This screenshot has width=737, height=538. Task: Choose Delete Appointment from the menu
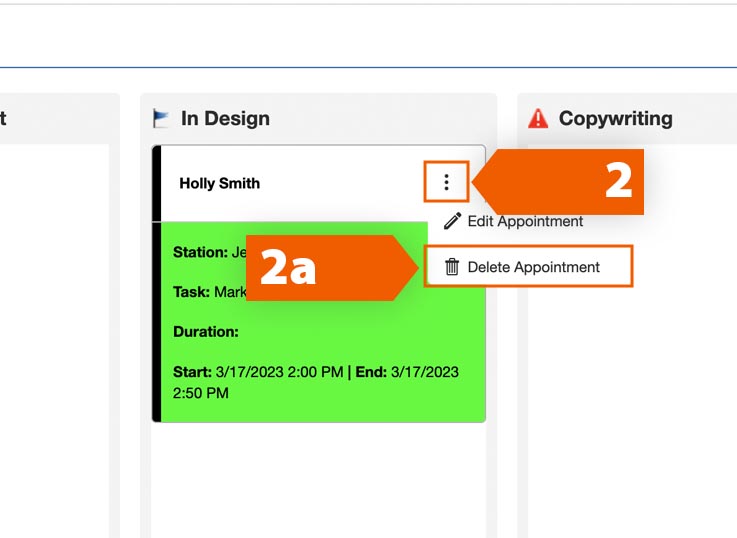(x=533, y=267)
